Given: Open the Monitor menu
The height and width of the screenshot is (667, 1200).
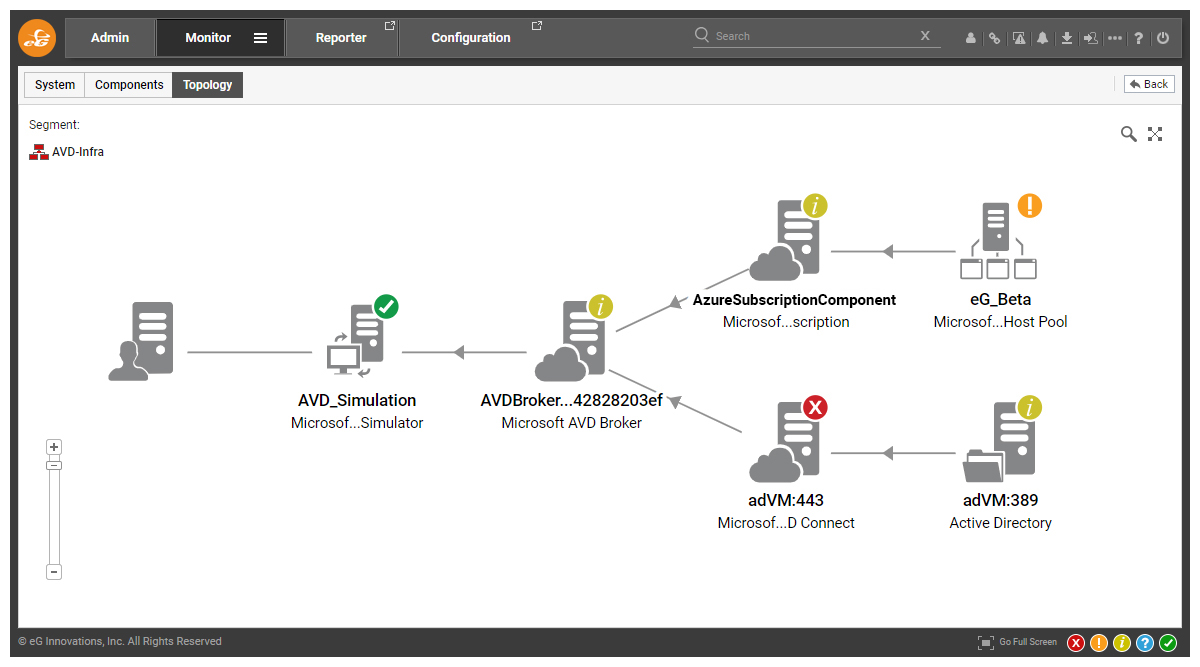Looking at the screenshot, I should 208,38.
